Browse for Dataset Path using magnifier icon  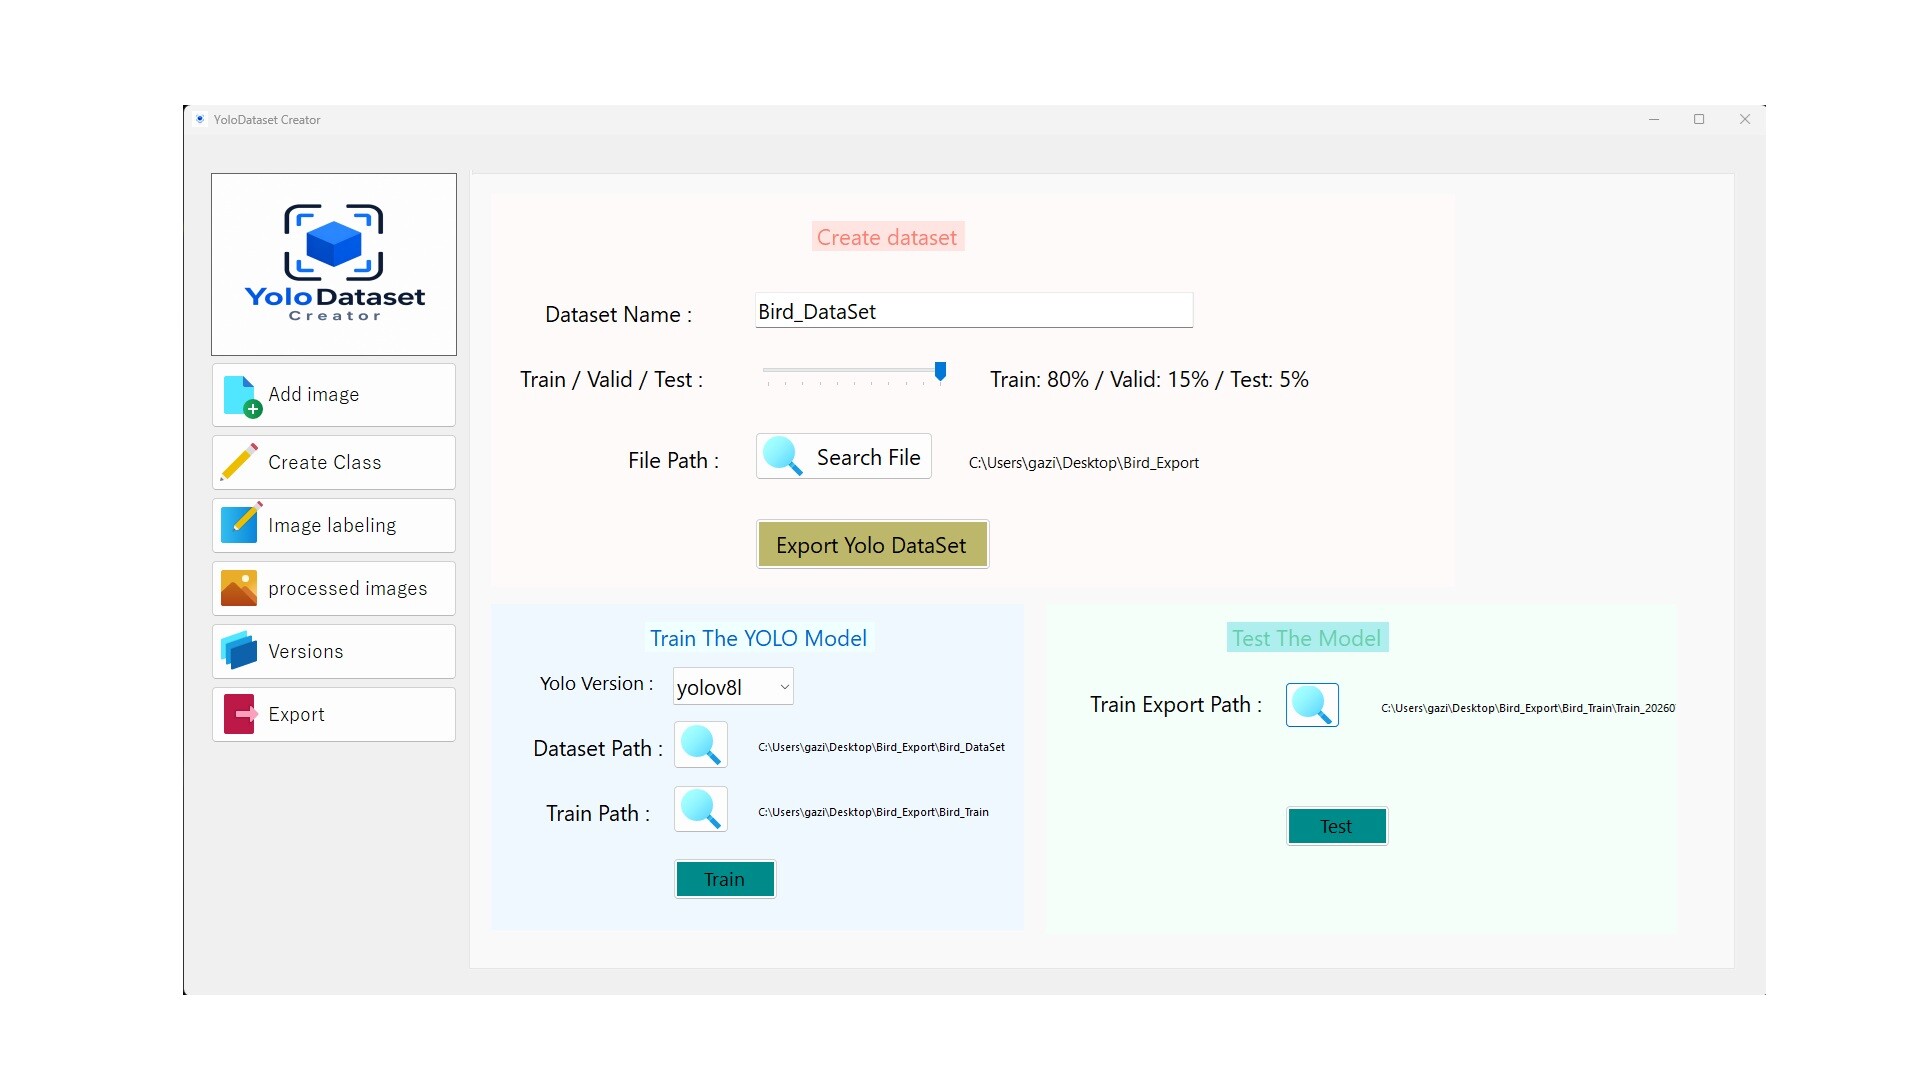click(x=700, y=745)
